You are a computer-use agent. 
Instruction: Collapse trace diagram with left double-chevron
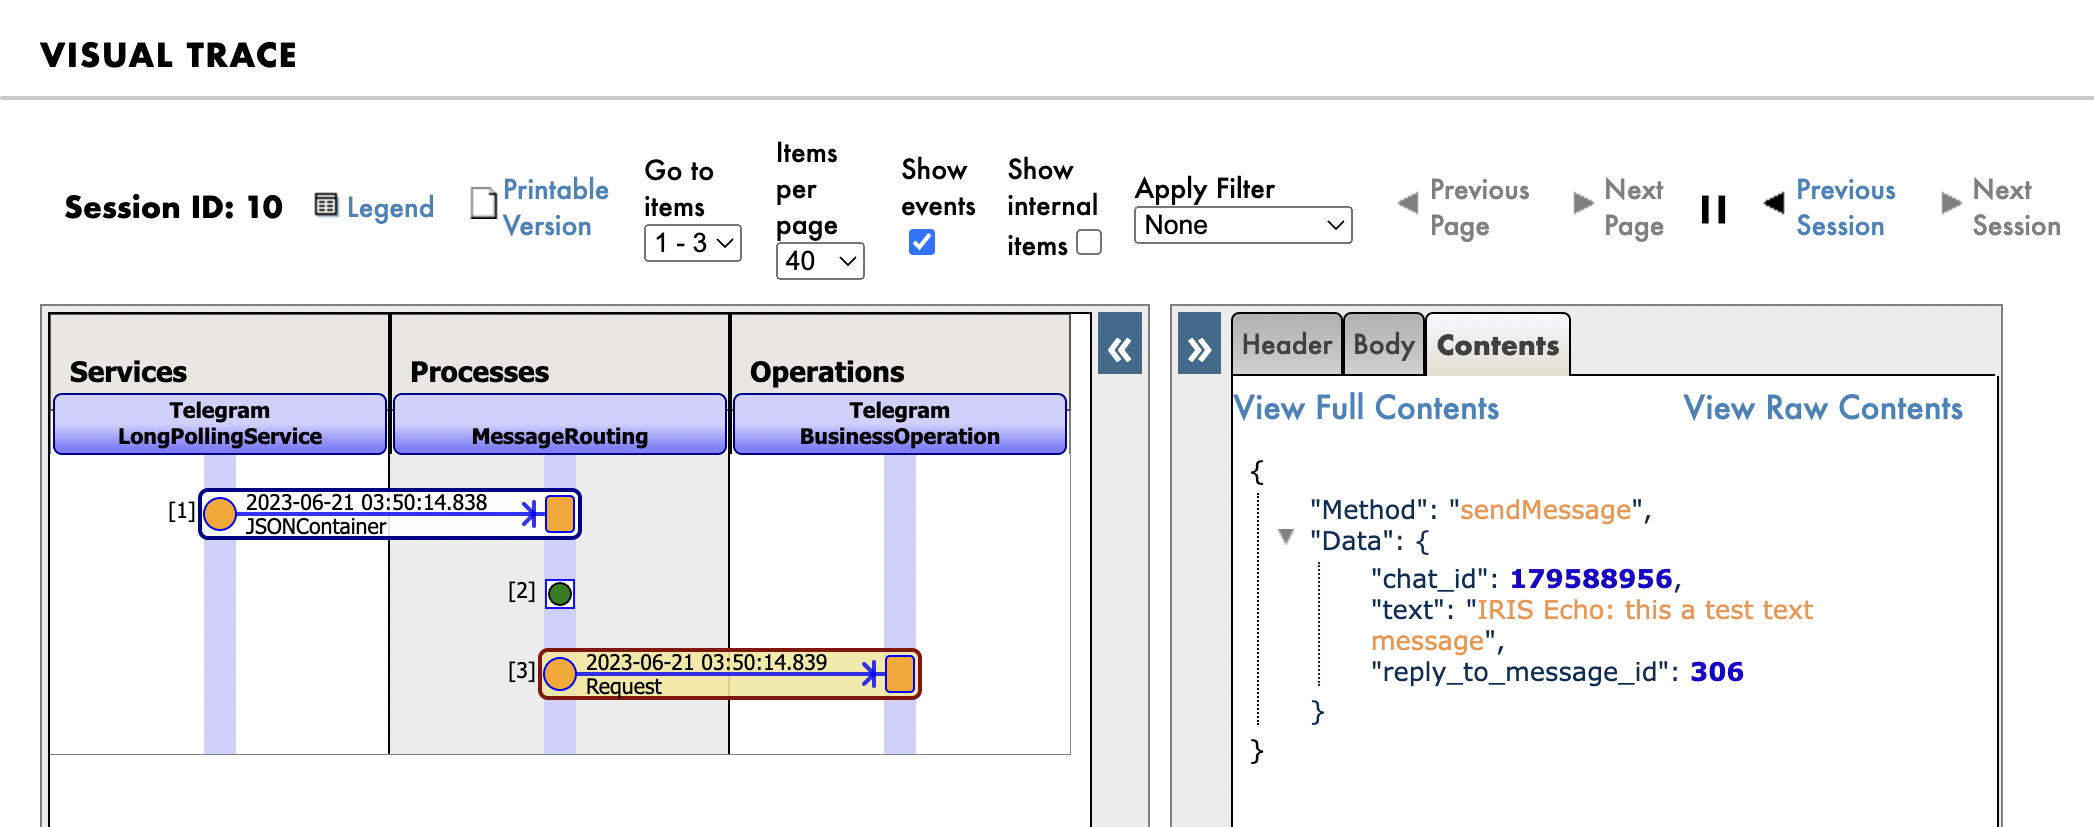[1119, 349]
